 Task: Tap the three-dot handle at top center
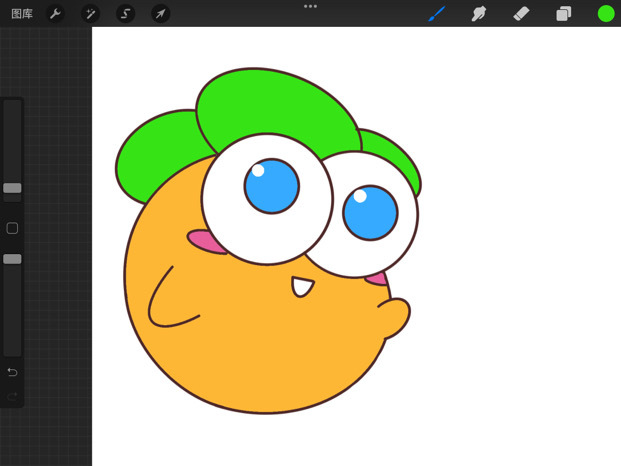point(310,6)
